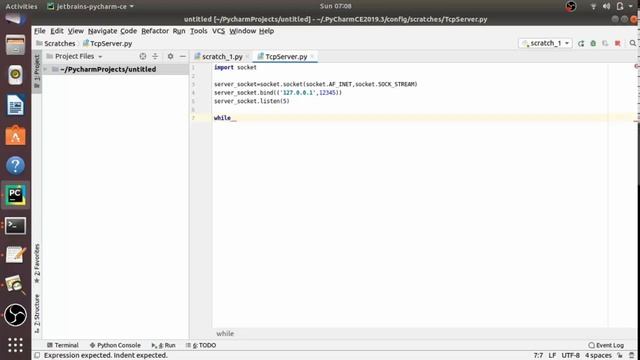This screenshot has height=360, width=640.
Task: Toggle the 1: Project side tab
Action: pos(37,71)
